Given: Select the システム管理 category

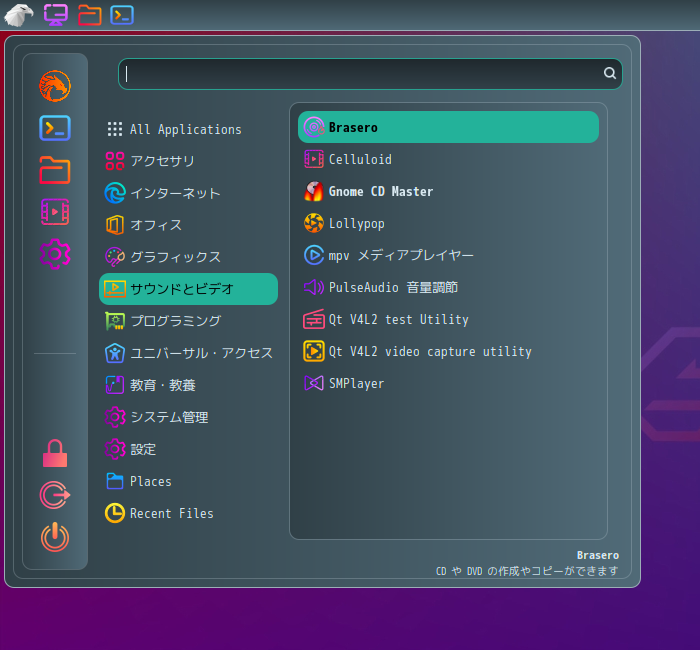Looking at the screenshot, I should 188,417.
